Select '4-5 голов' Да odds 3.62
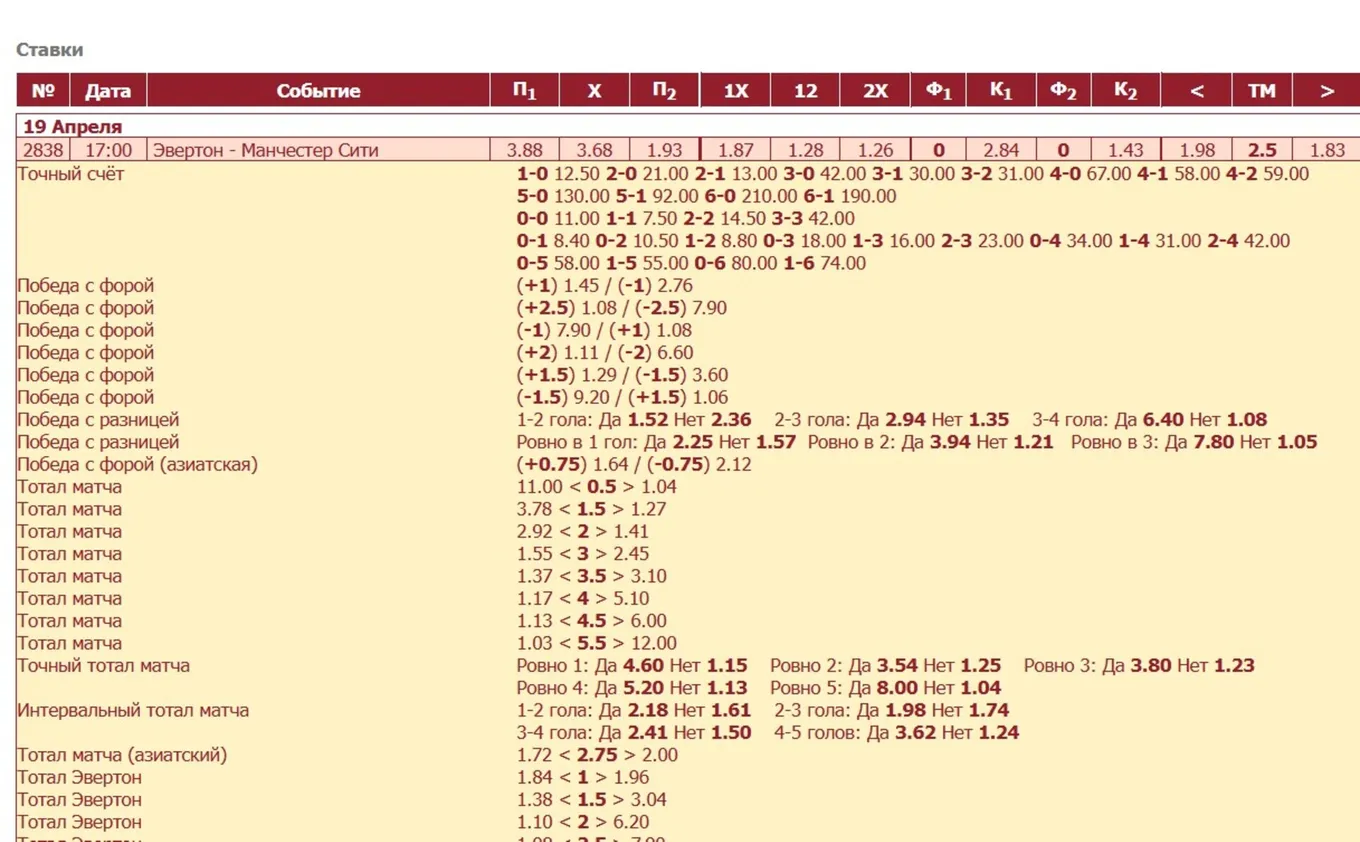1360x842 pixels. (916, 732)
